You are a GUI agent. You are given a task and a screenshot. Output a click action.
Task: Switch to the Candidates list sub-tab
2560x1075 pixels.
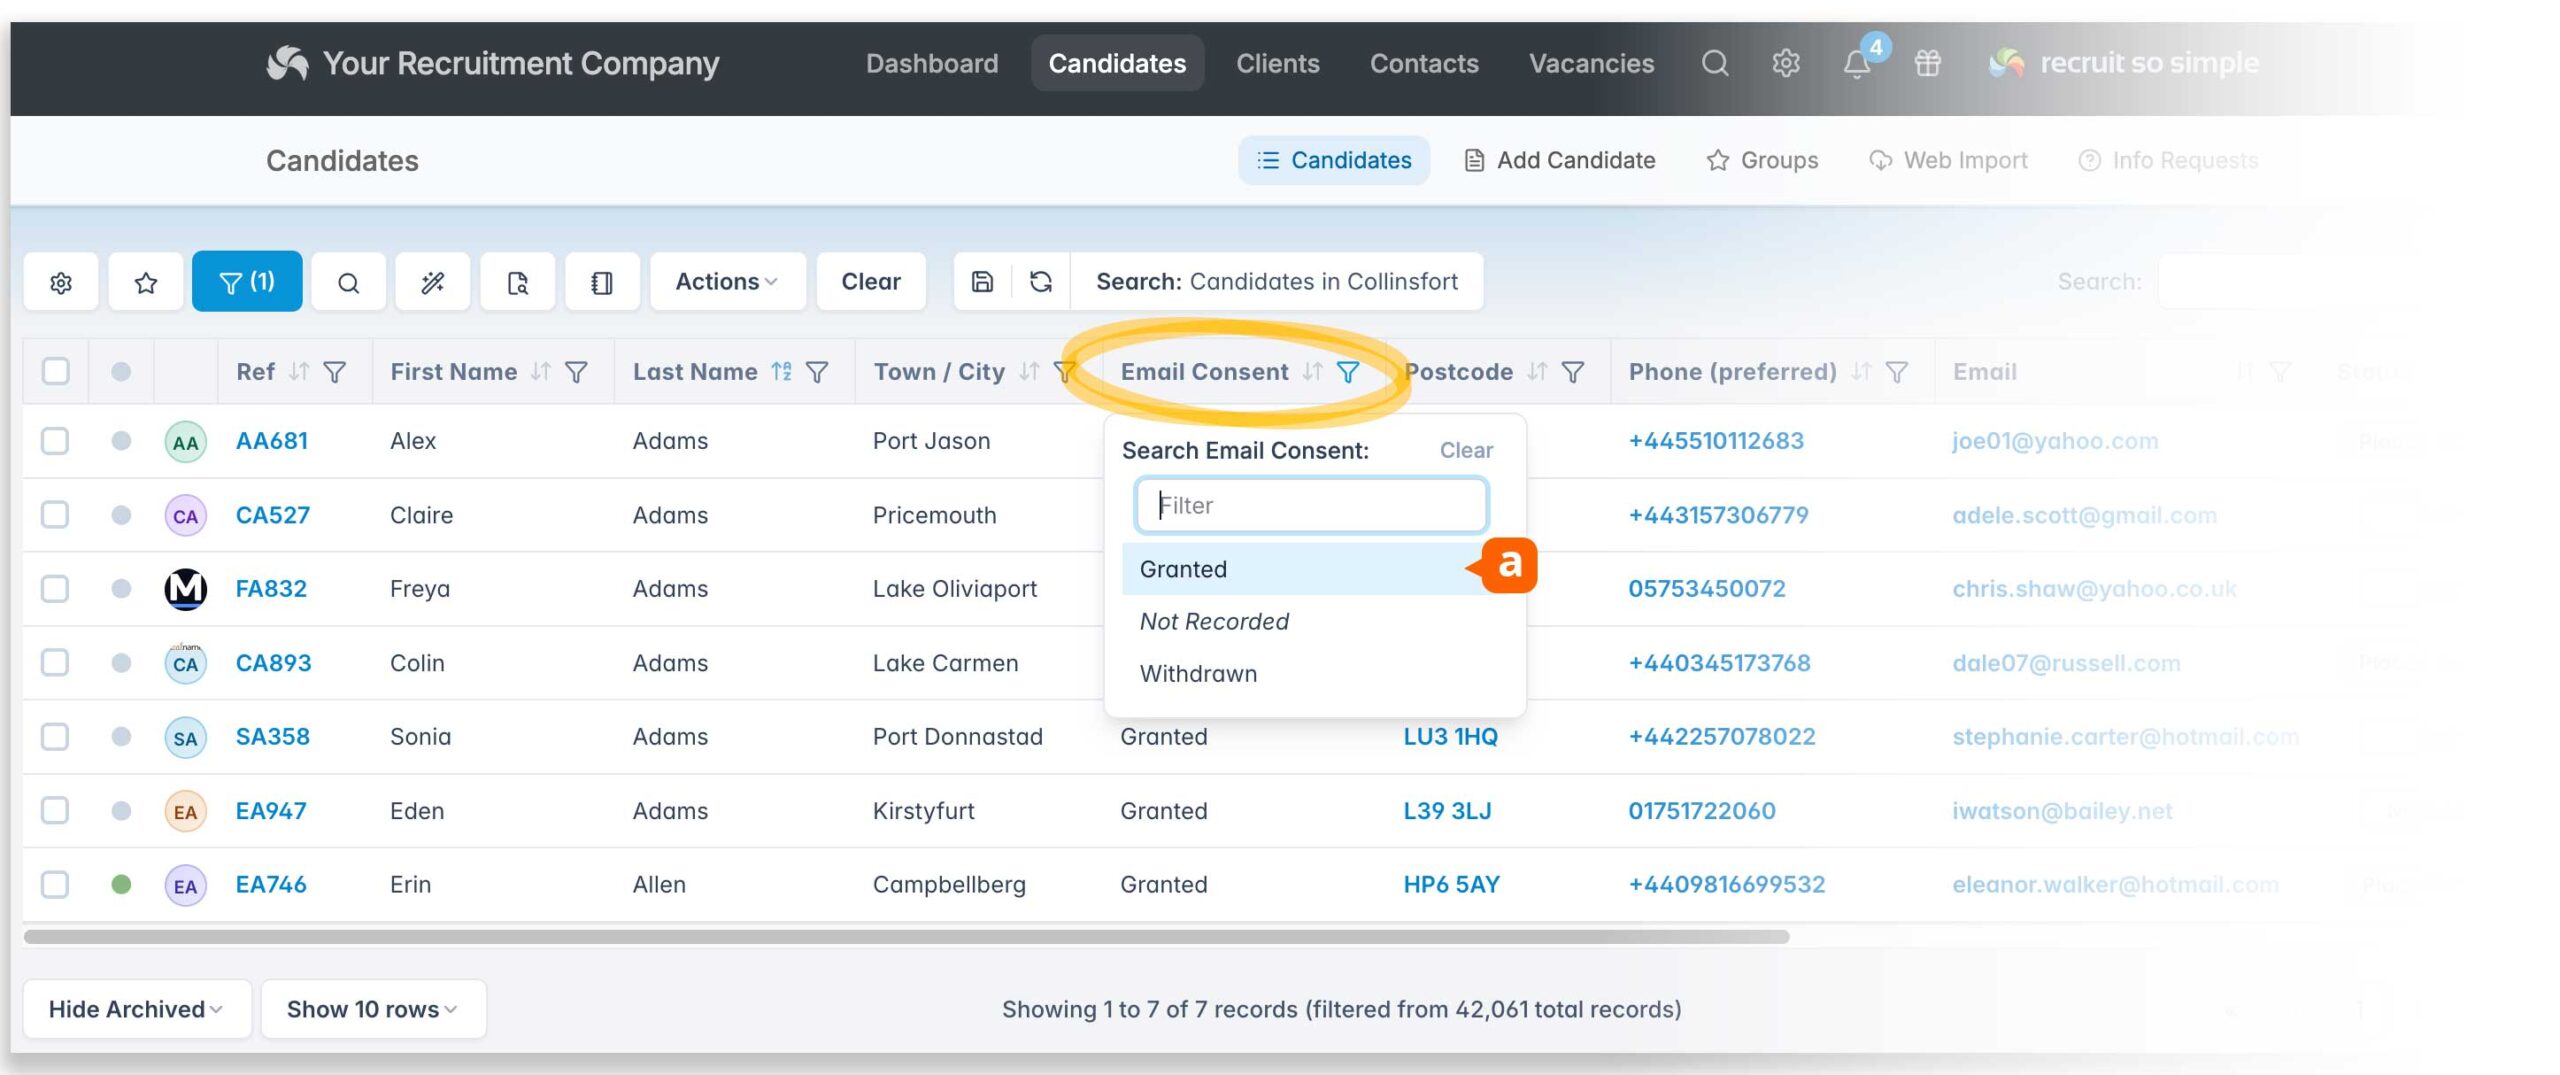(1334, 160)
